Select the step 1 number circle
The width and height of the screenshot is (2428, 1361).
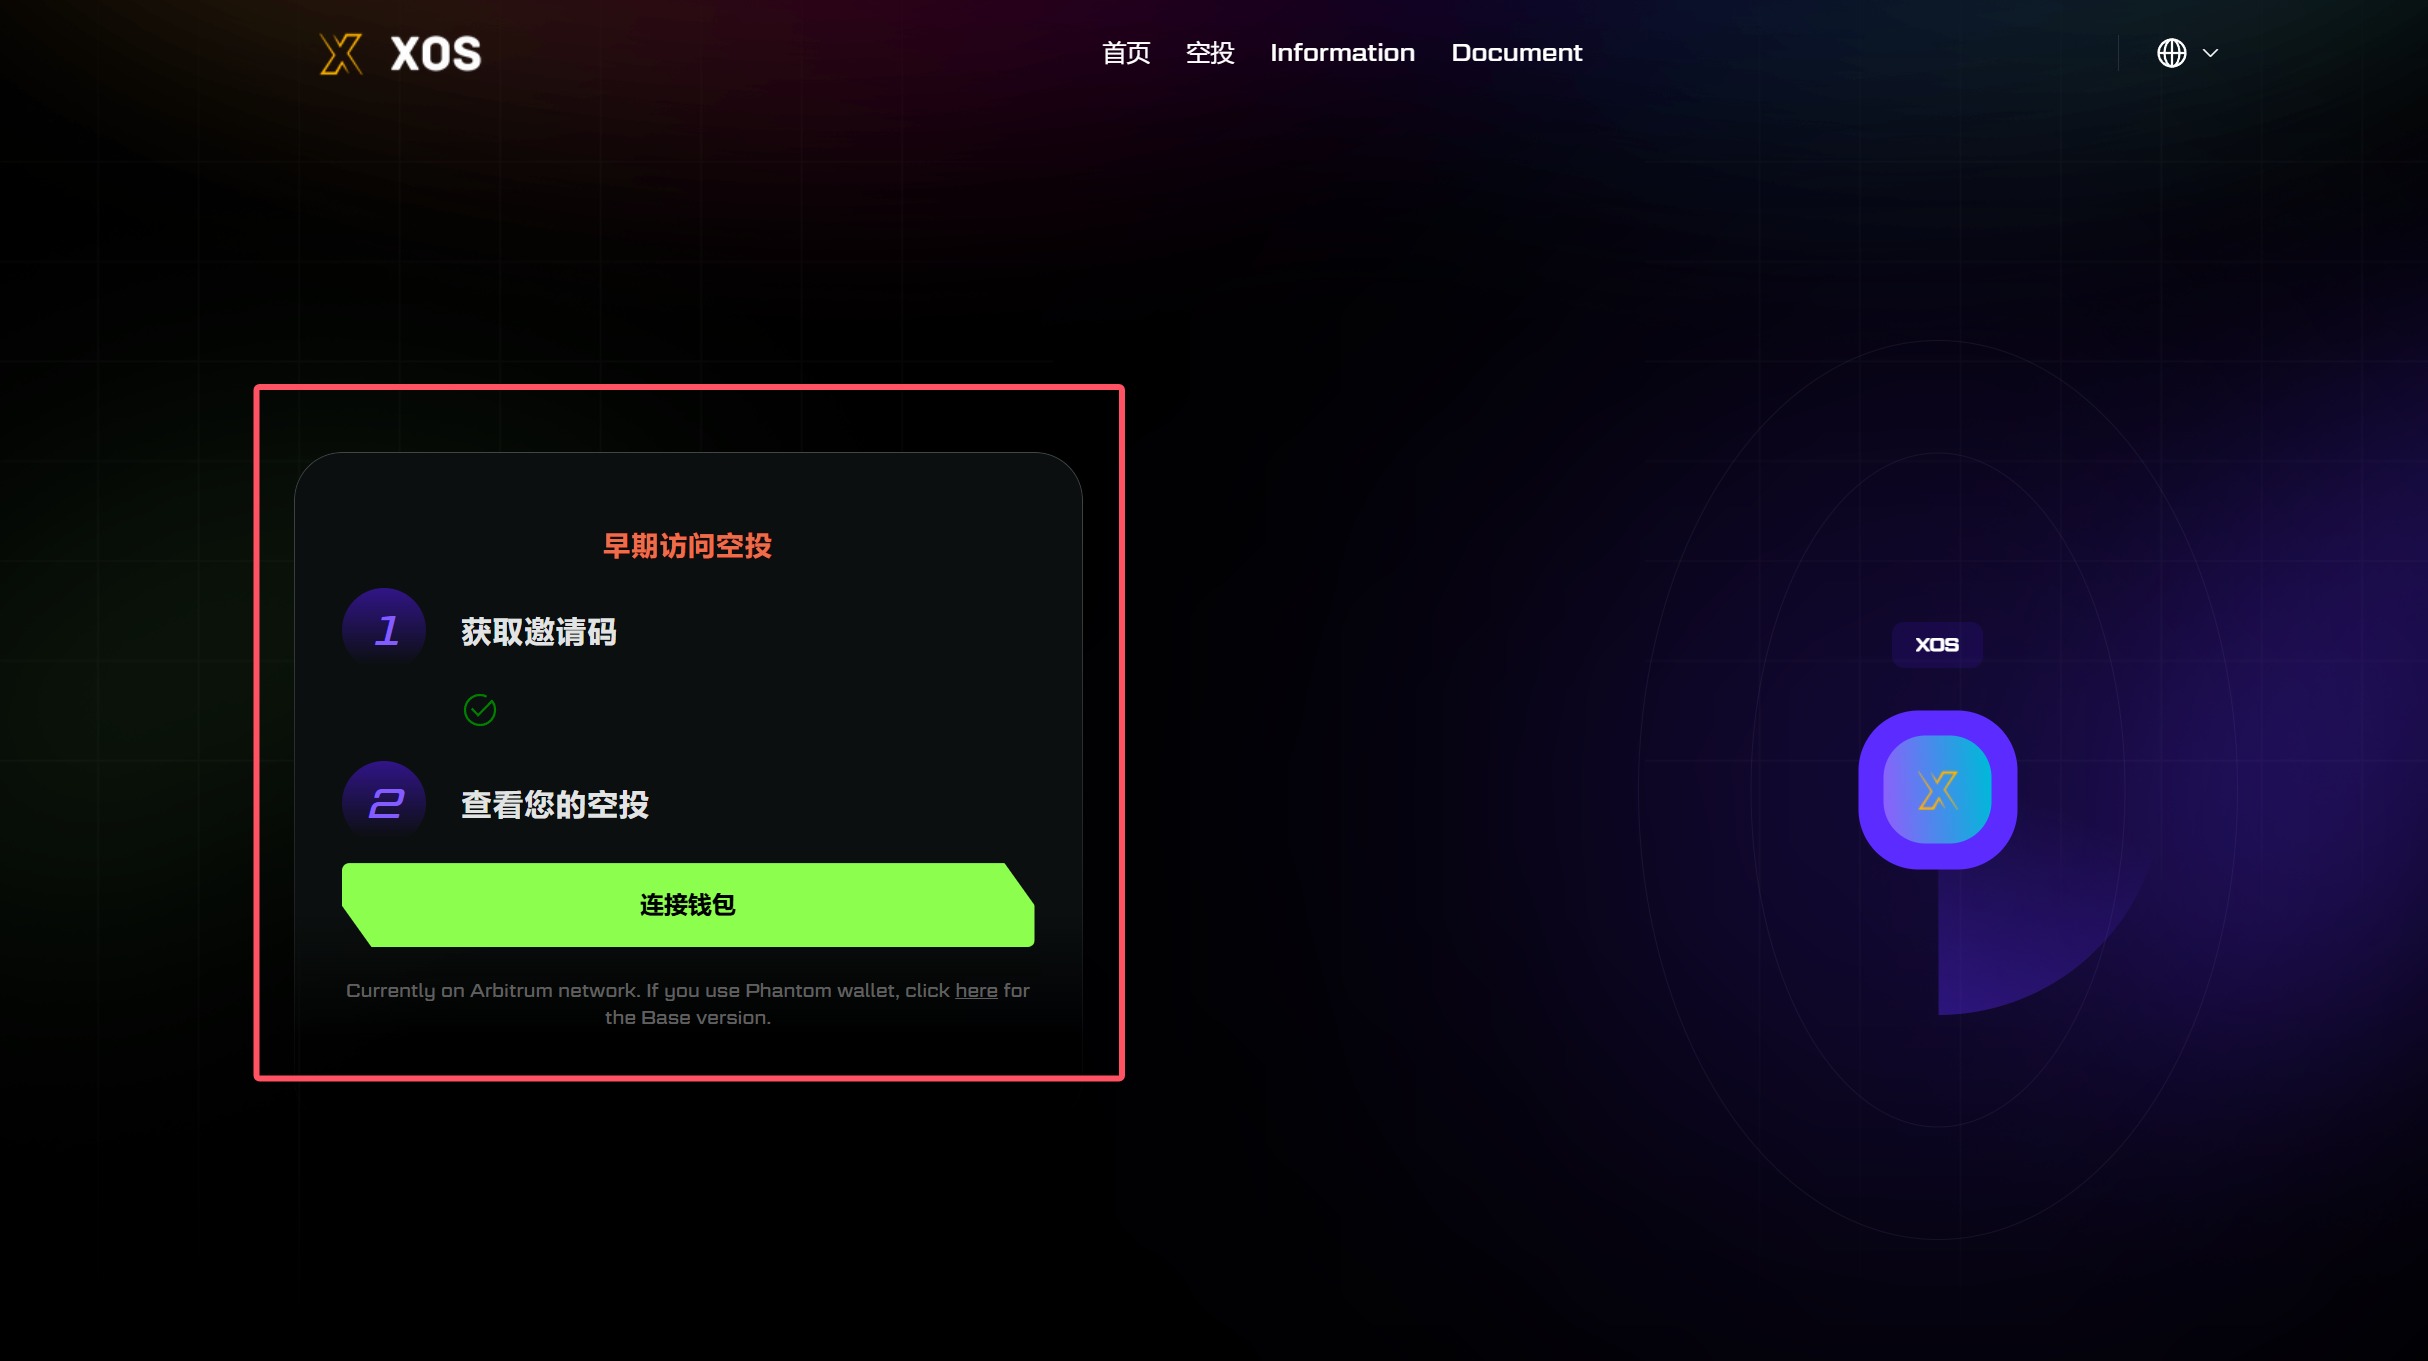click(x=384, y=630)
